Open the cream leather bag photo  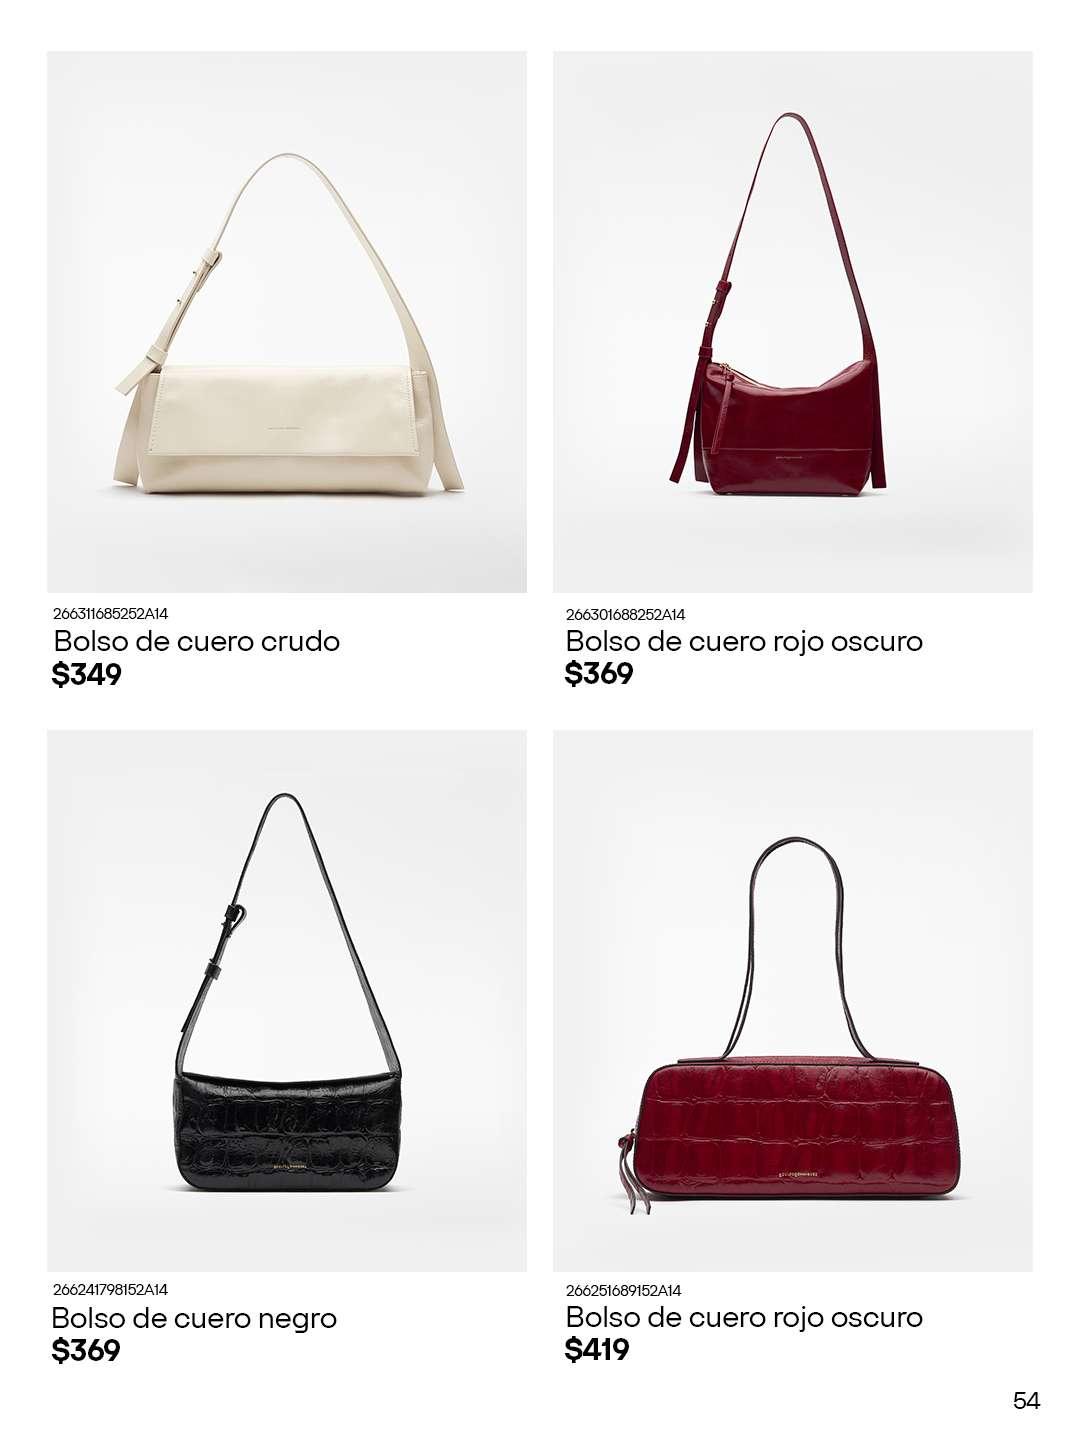pos(287,322)
